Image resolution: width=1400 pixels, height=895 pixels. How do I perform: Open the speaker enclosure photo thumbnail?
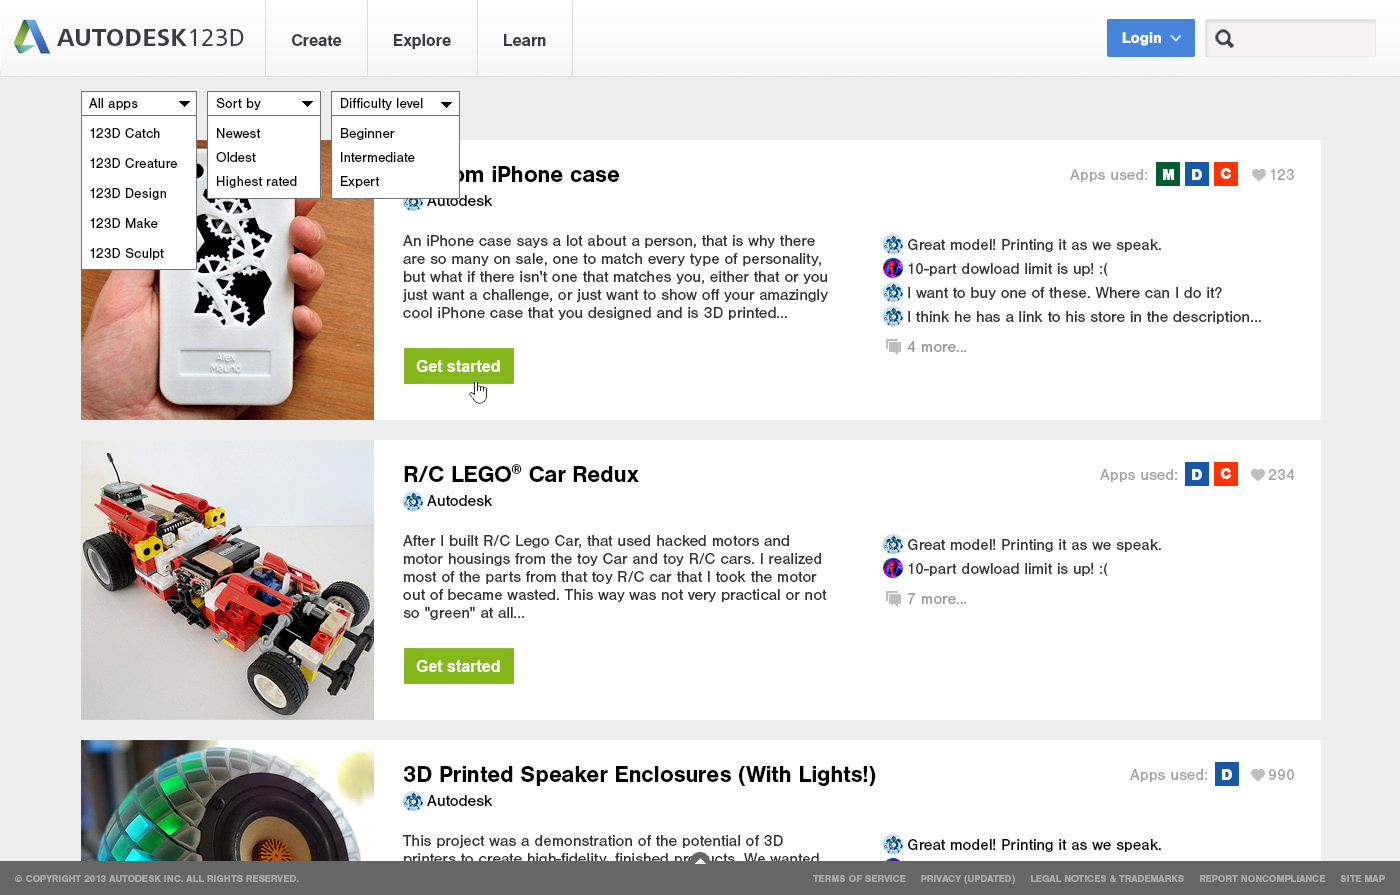(227, 800)
